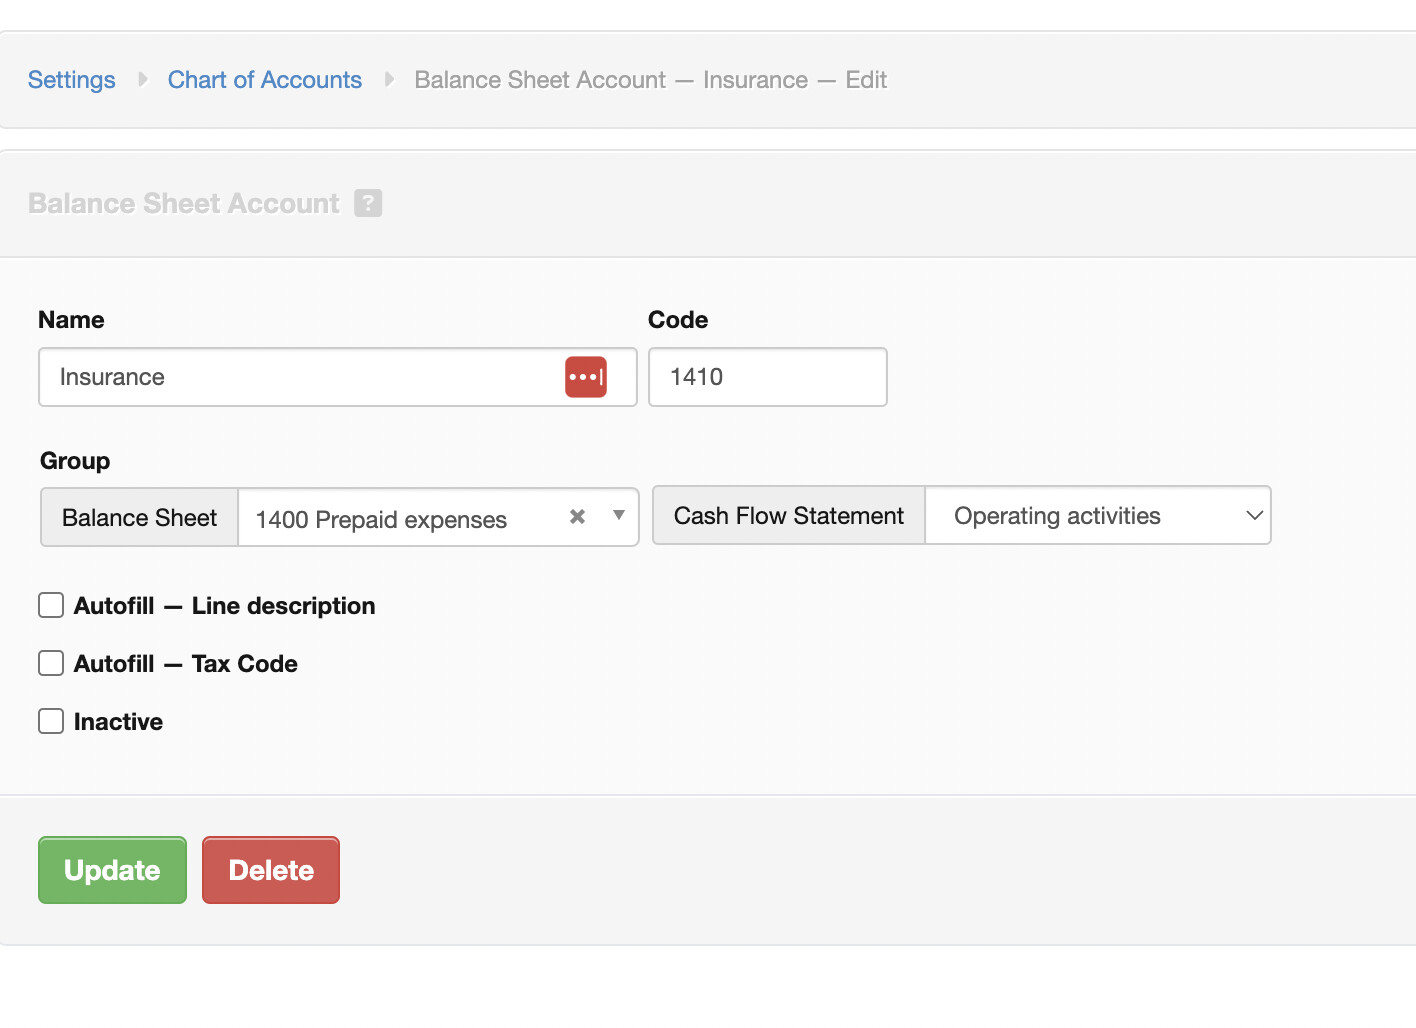The height and width of the screenshot is (1028, 1416).
Task: Go to Settings breadcrumb link
Action: pos(72,80)
